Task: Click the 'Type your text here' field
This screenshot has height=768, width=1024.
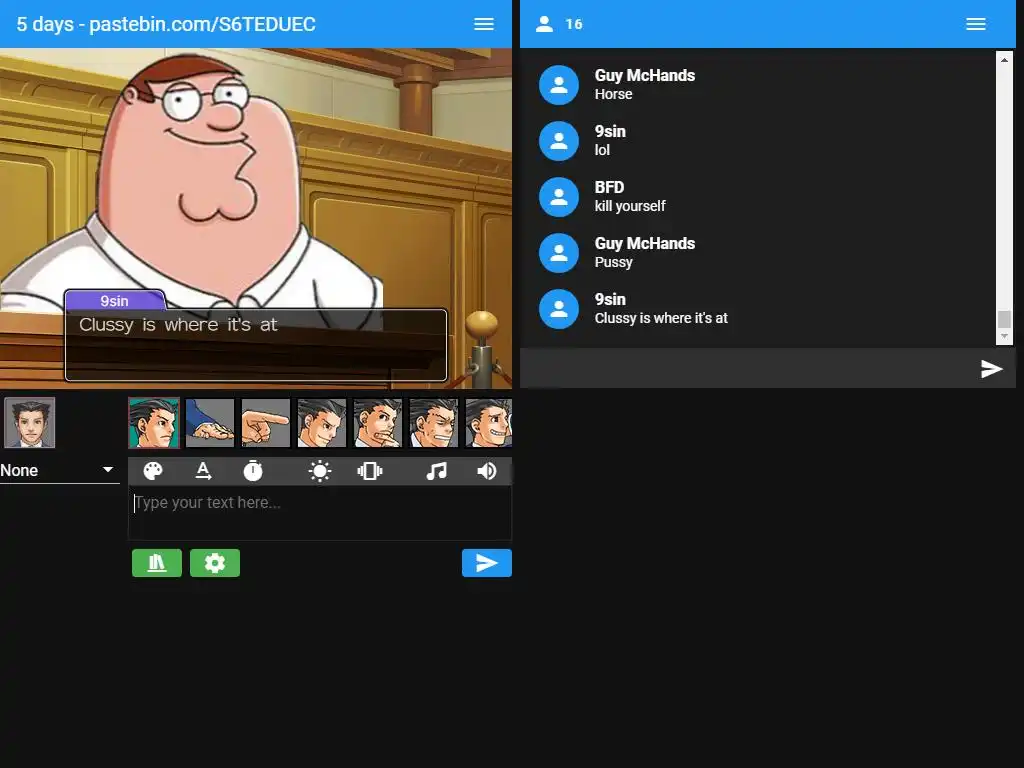Action: coord(320,513)
